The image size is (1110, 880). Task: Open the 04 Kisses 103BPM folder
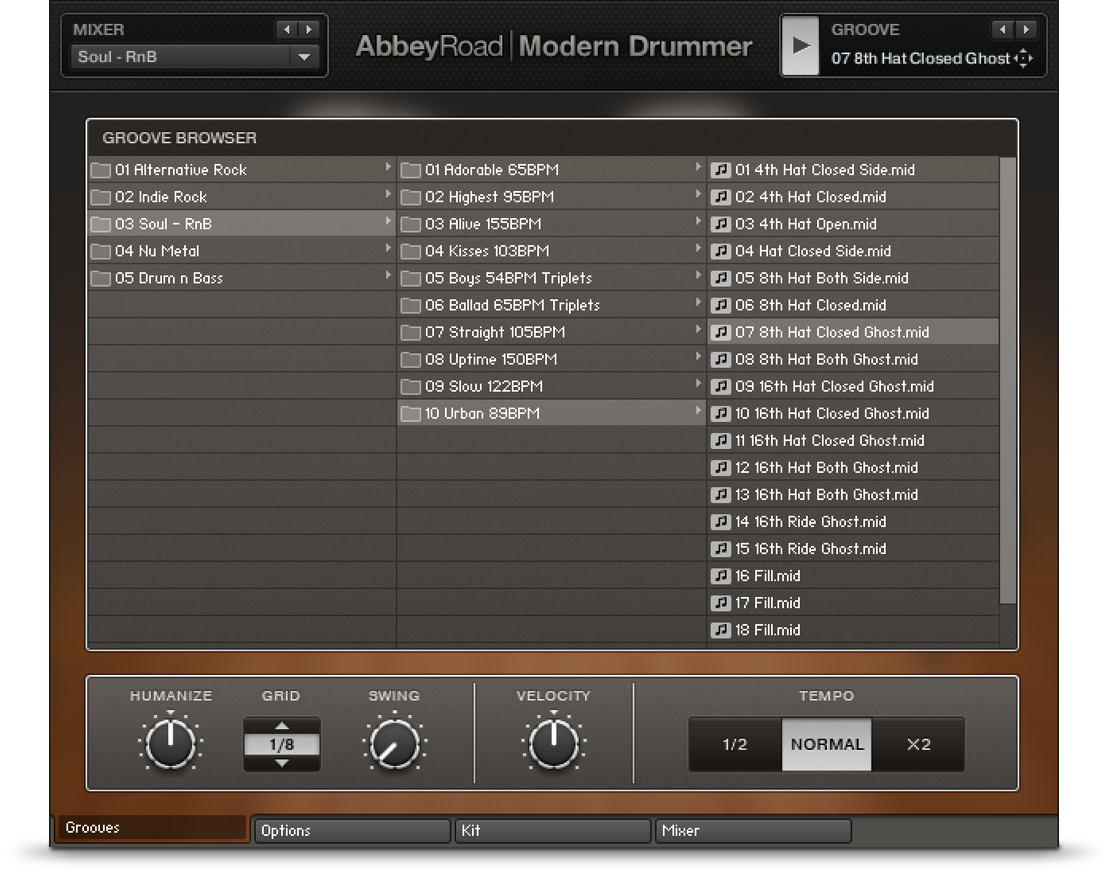click(551, 251)
